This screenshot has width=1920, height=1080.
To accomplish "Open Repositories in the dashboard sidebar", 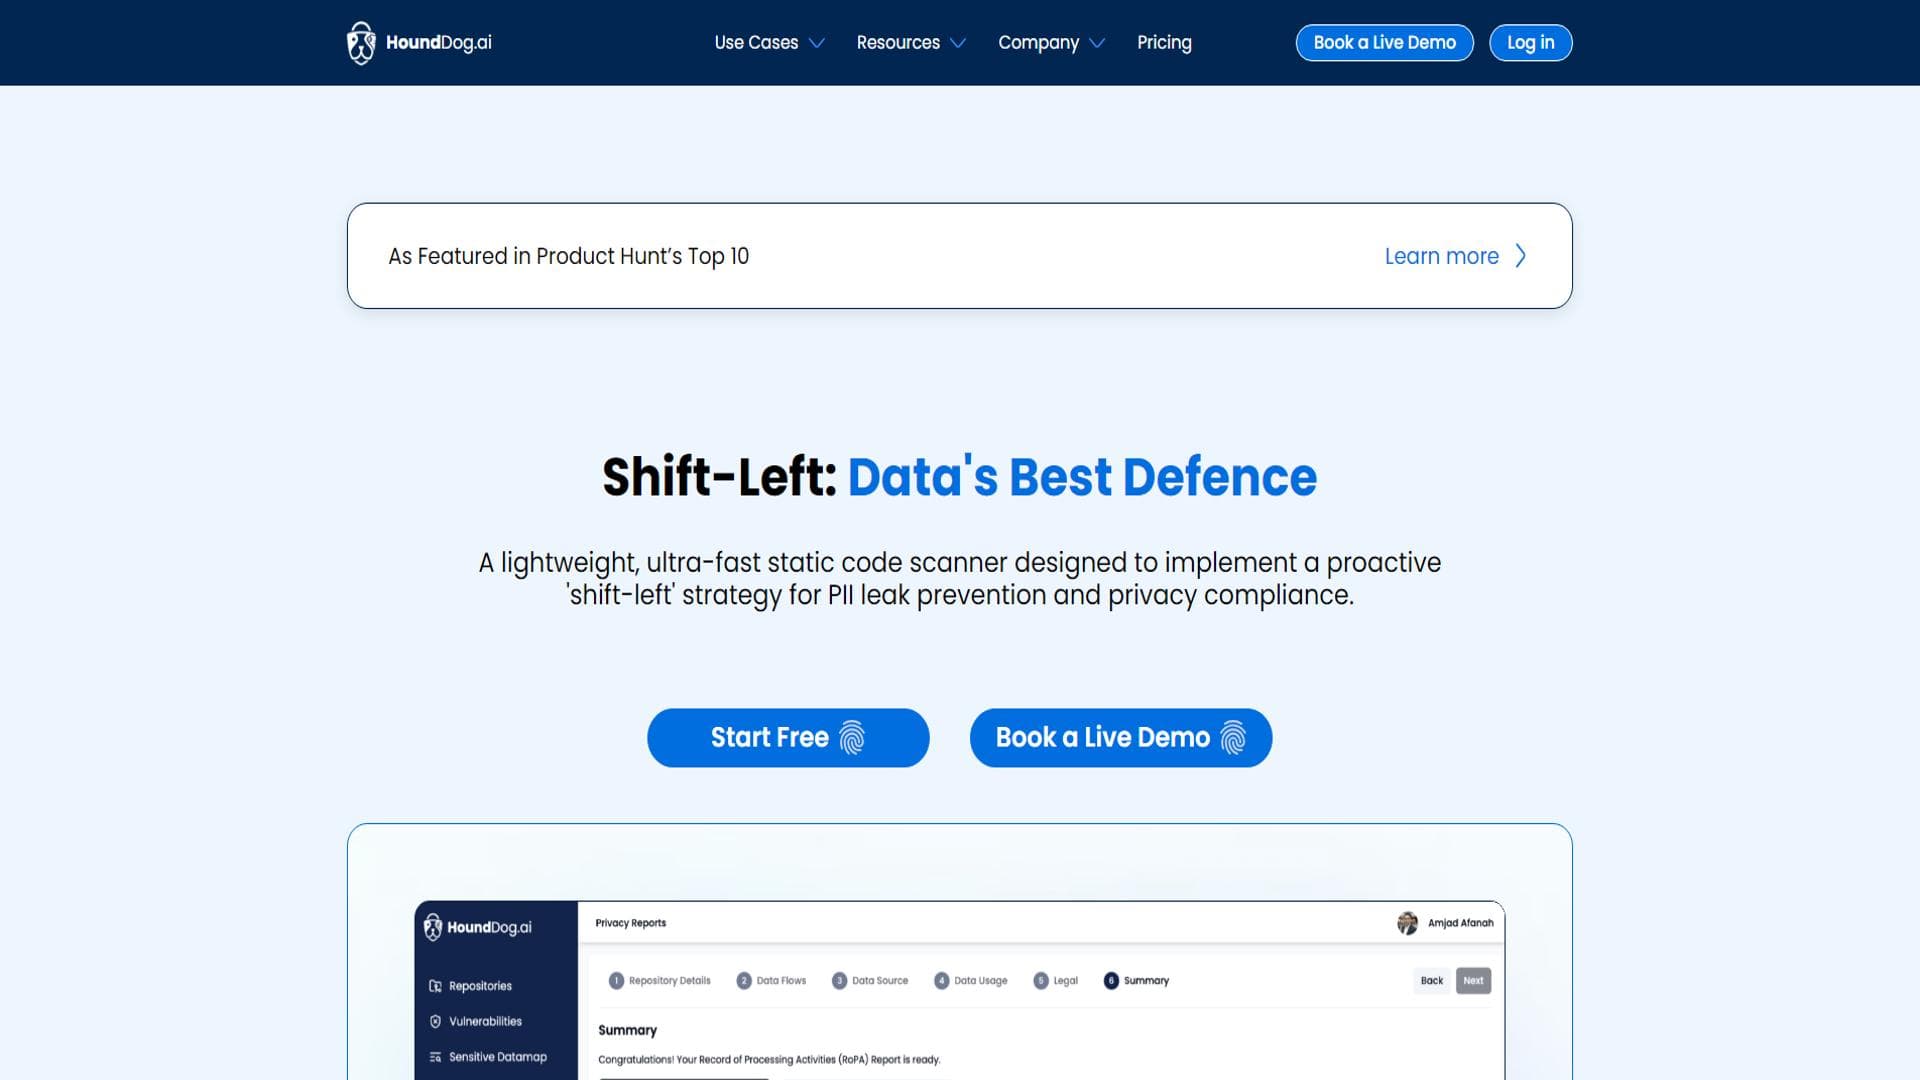I will coord(480,986).
